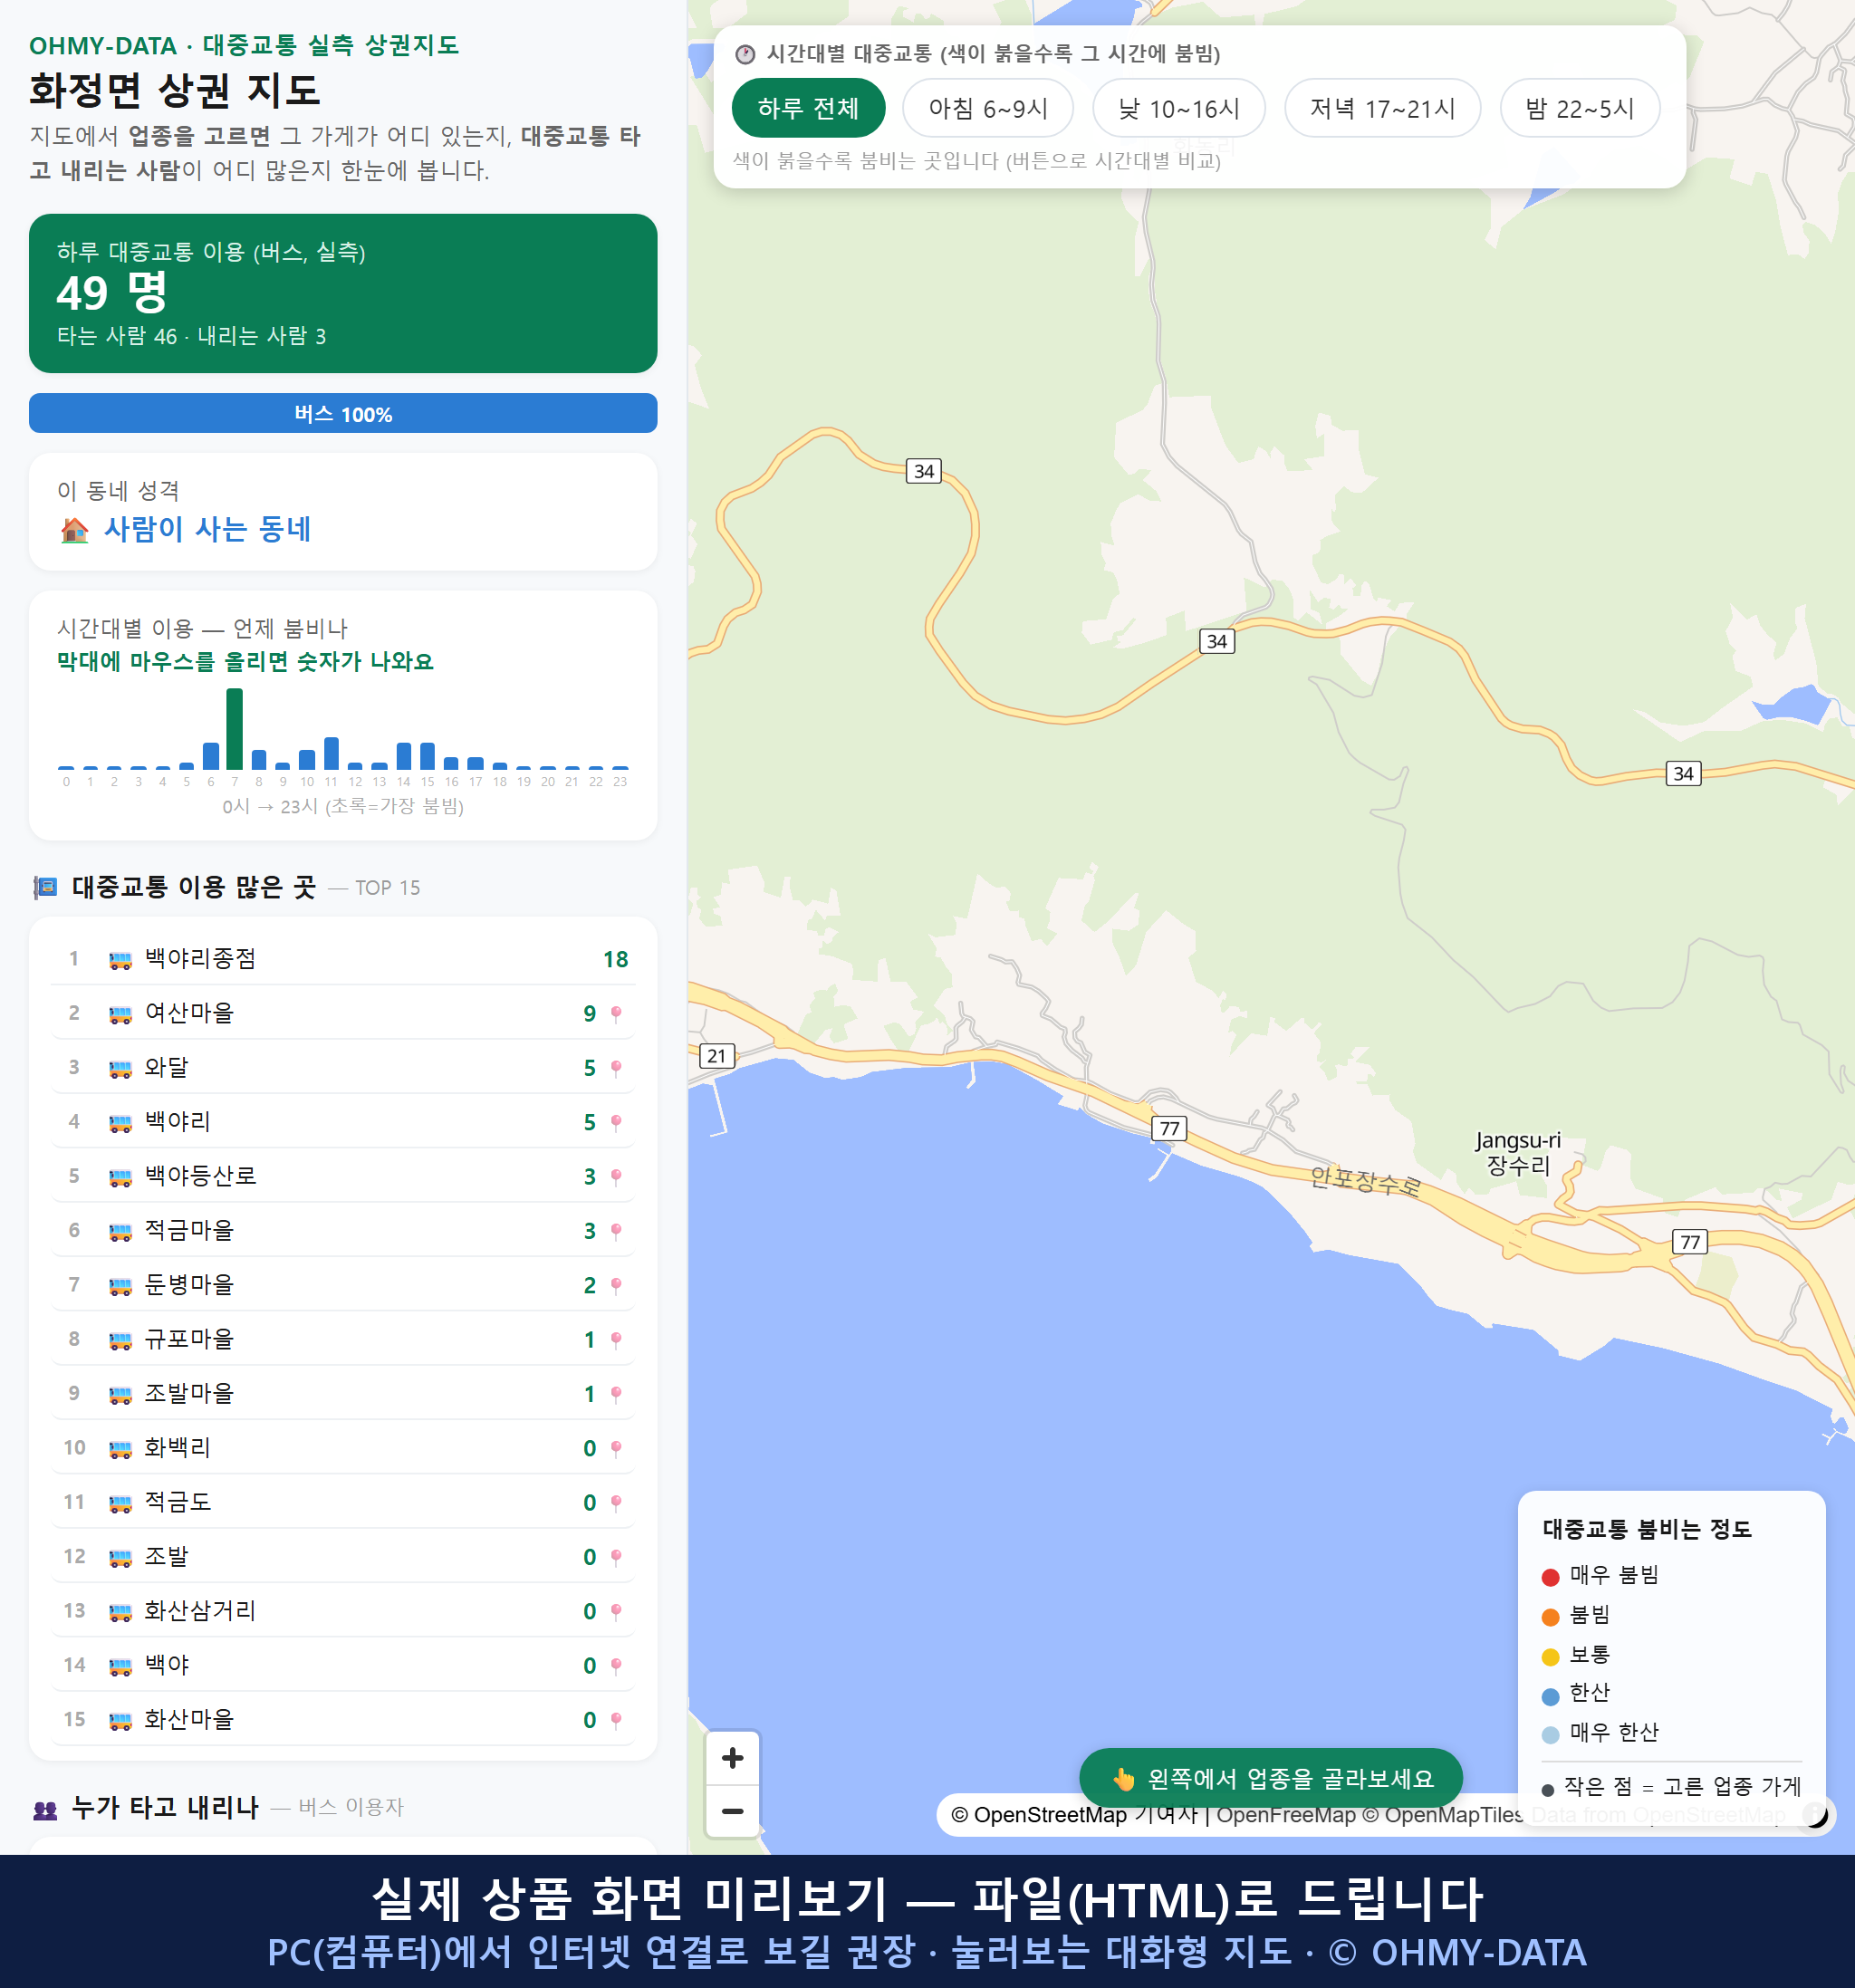Click the pin icon for 백야리

616,1122
